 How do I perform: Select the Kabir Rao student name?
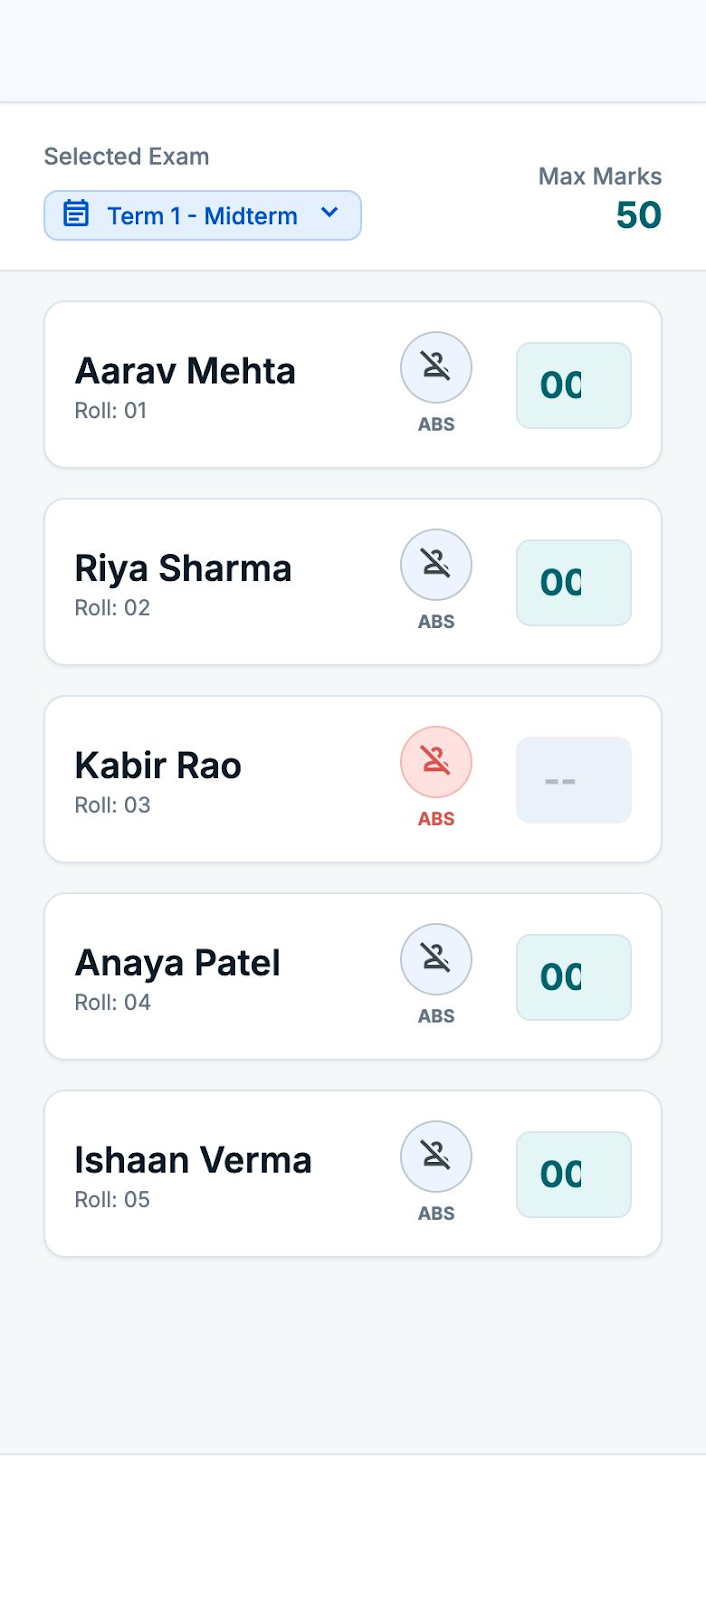tap(158, 766)
